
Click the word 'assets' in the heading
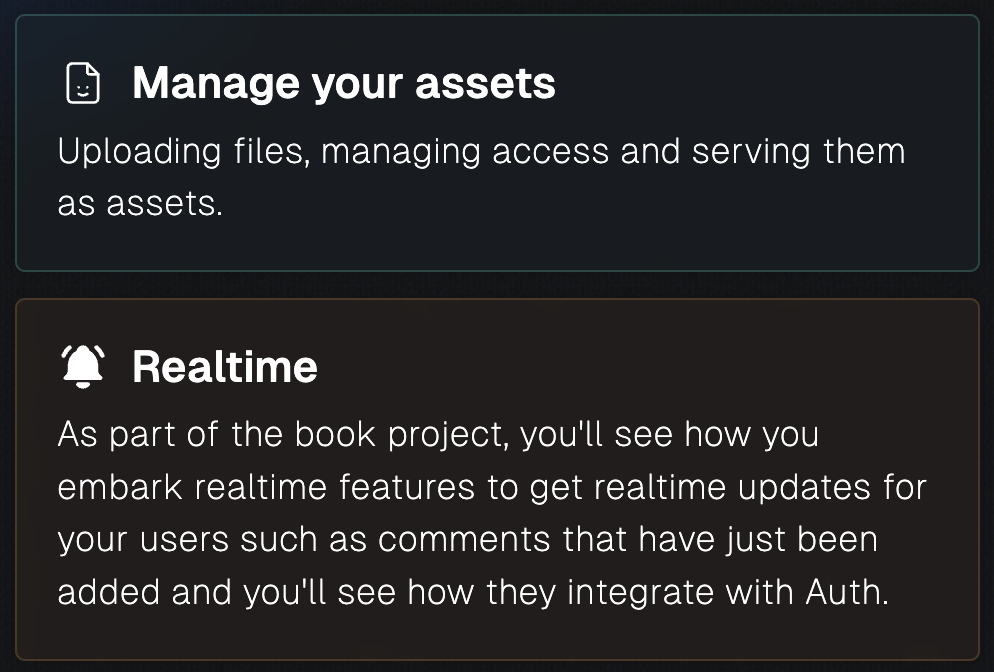(485, 84)
